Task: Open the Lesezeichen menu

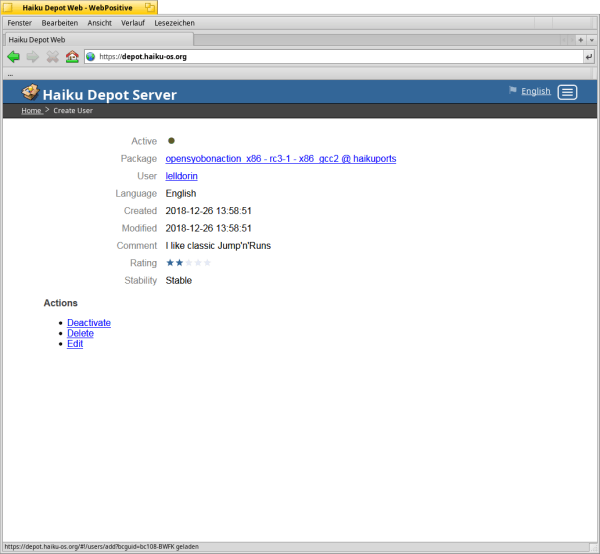Action: point(175,22)
